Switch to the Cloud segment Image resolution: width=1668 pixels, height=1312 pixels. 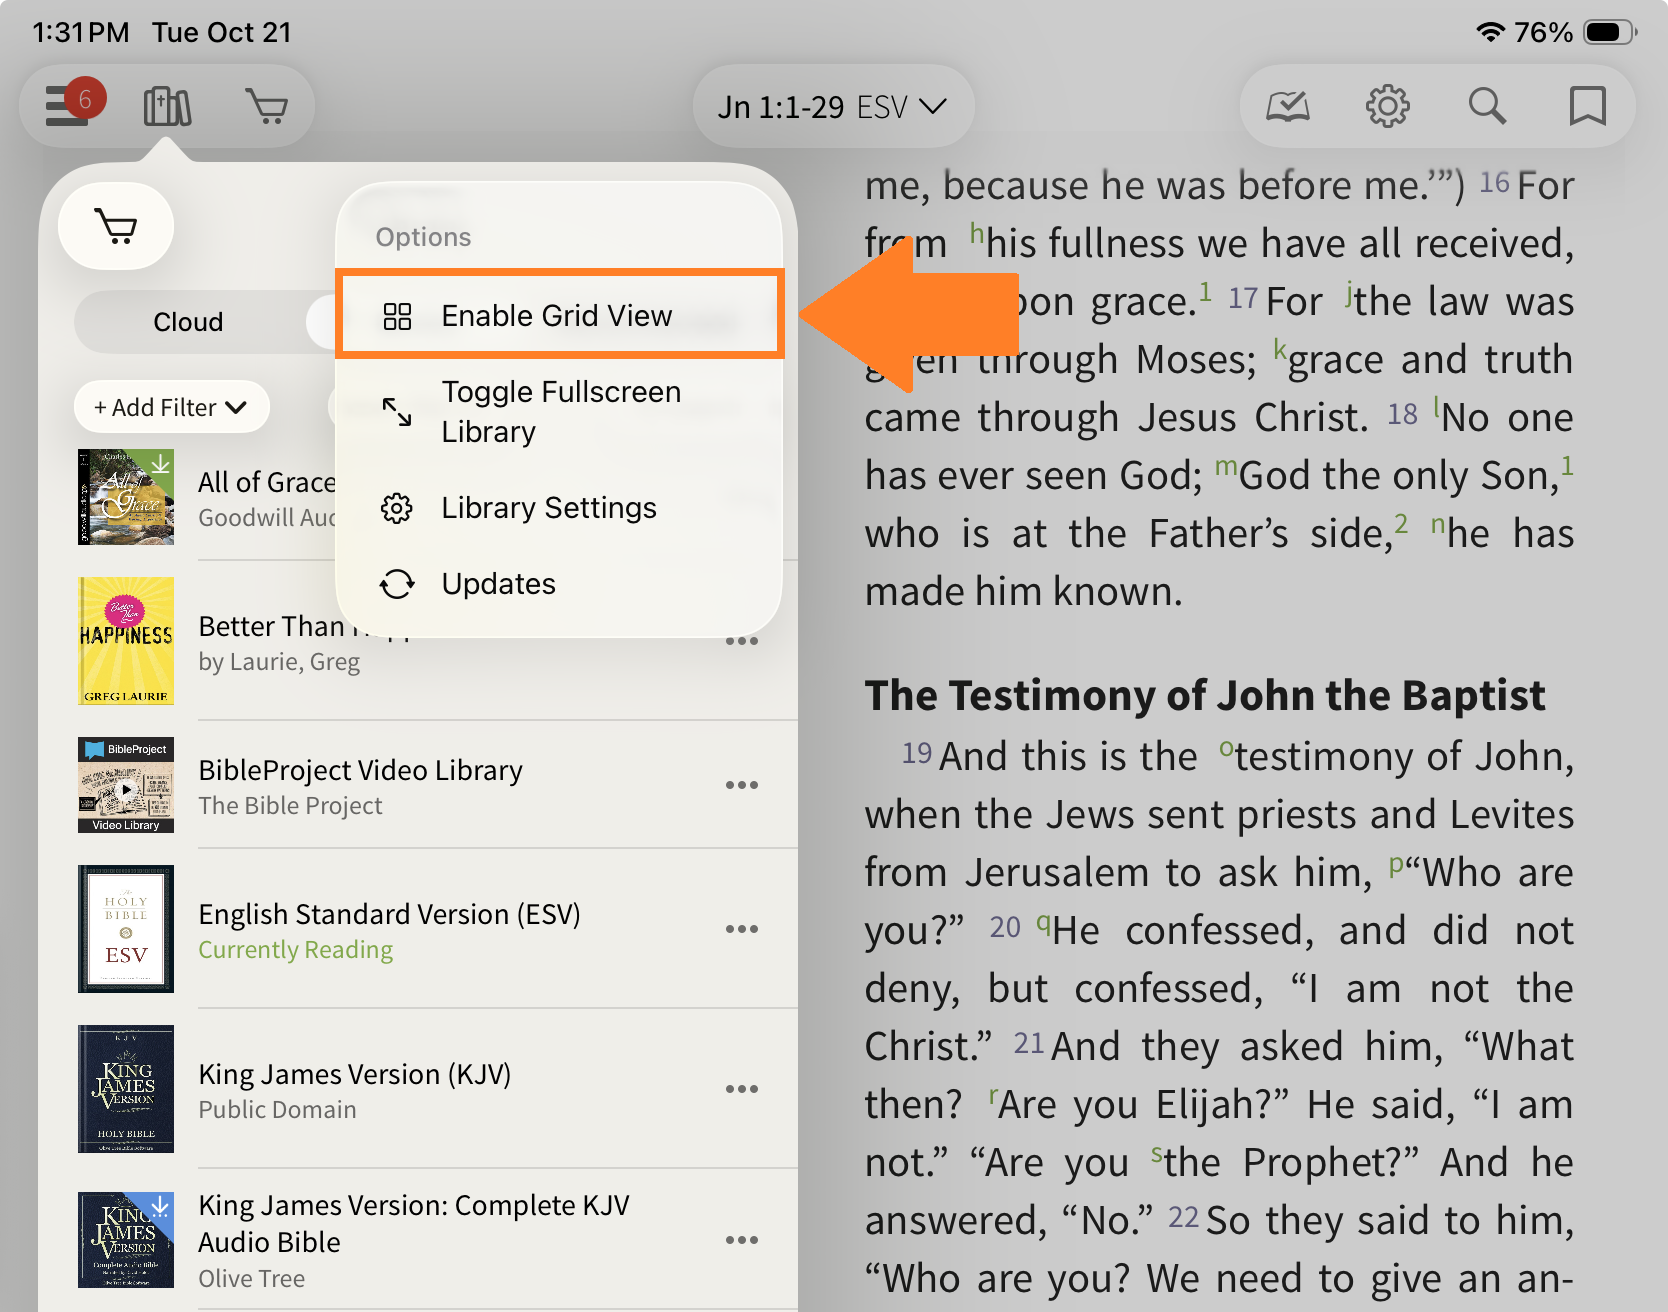(x=188, y=322)
